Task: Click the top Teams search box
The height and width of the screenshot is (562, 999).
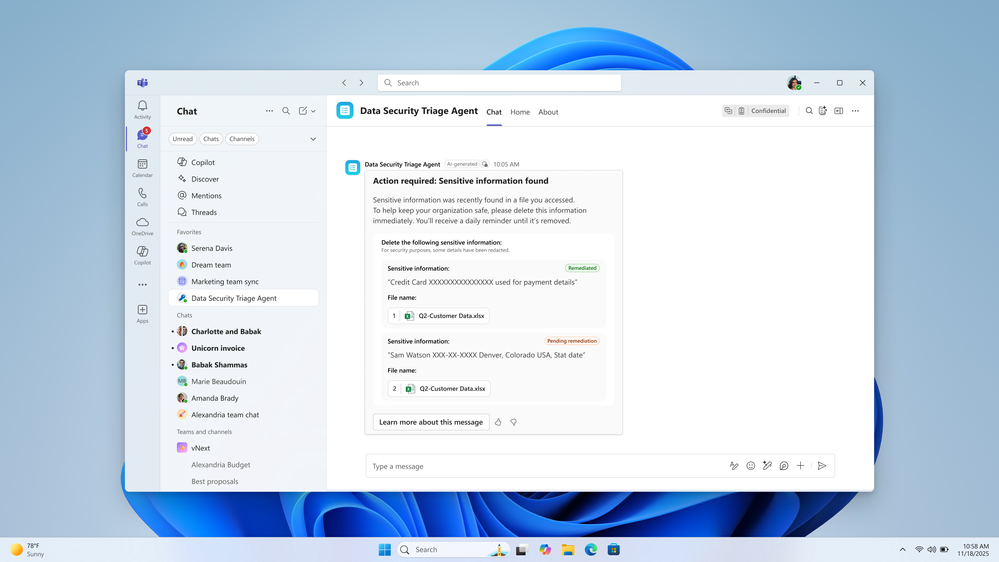Action: click(x=499, y=83)
